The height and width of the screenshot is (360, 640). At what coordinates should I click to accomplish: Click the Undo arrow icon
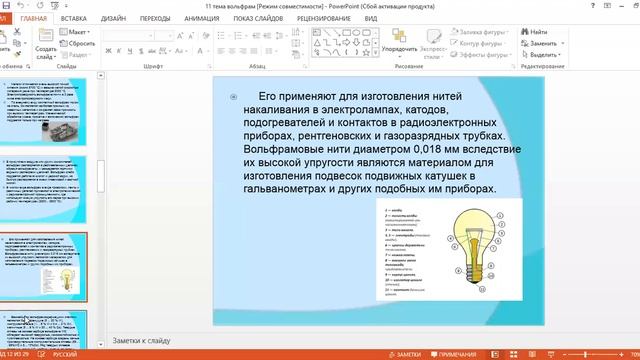(x=20, y=6)
